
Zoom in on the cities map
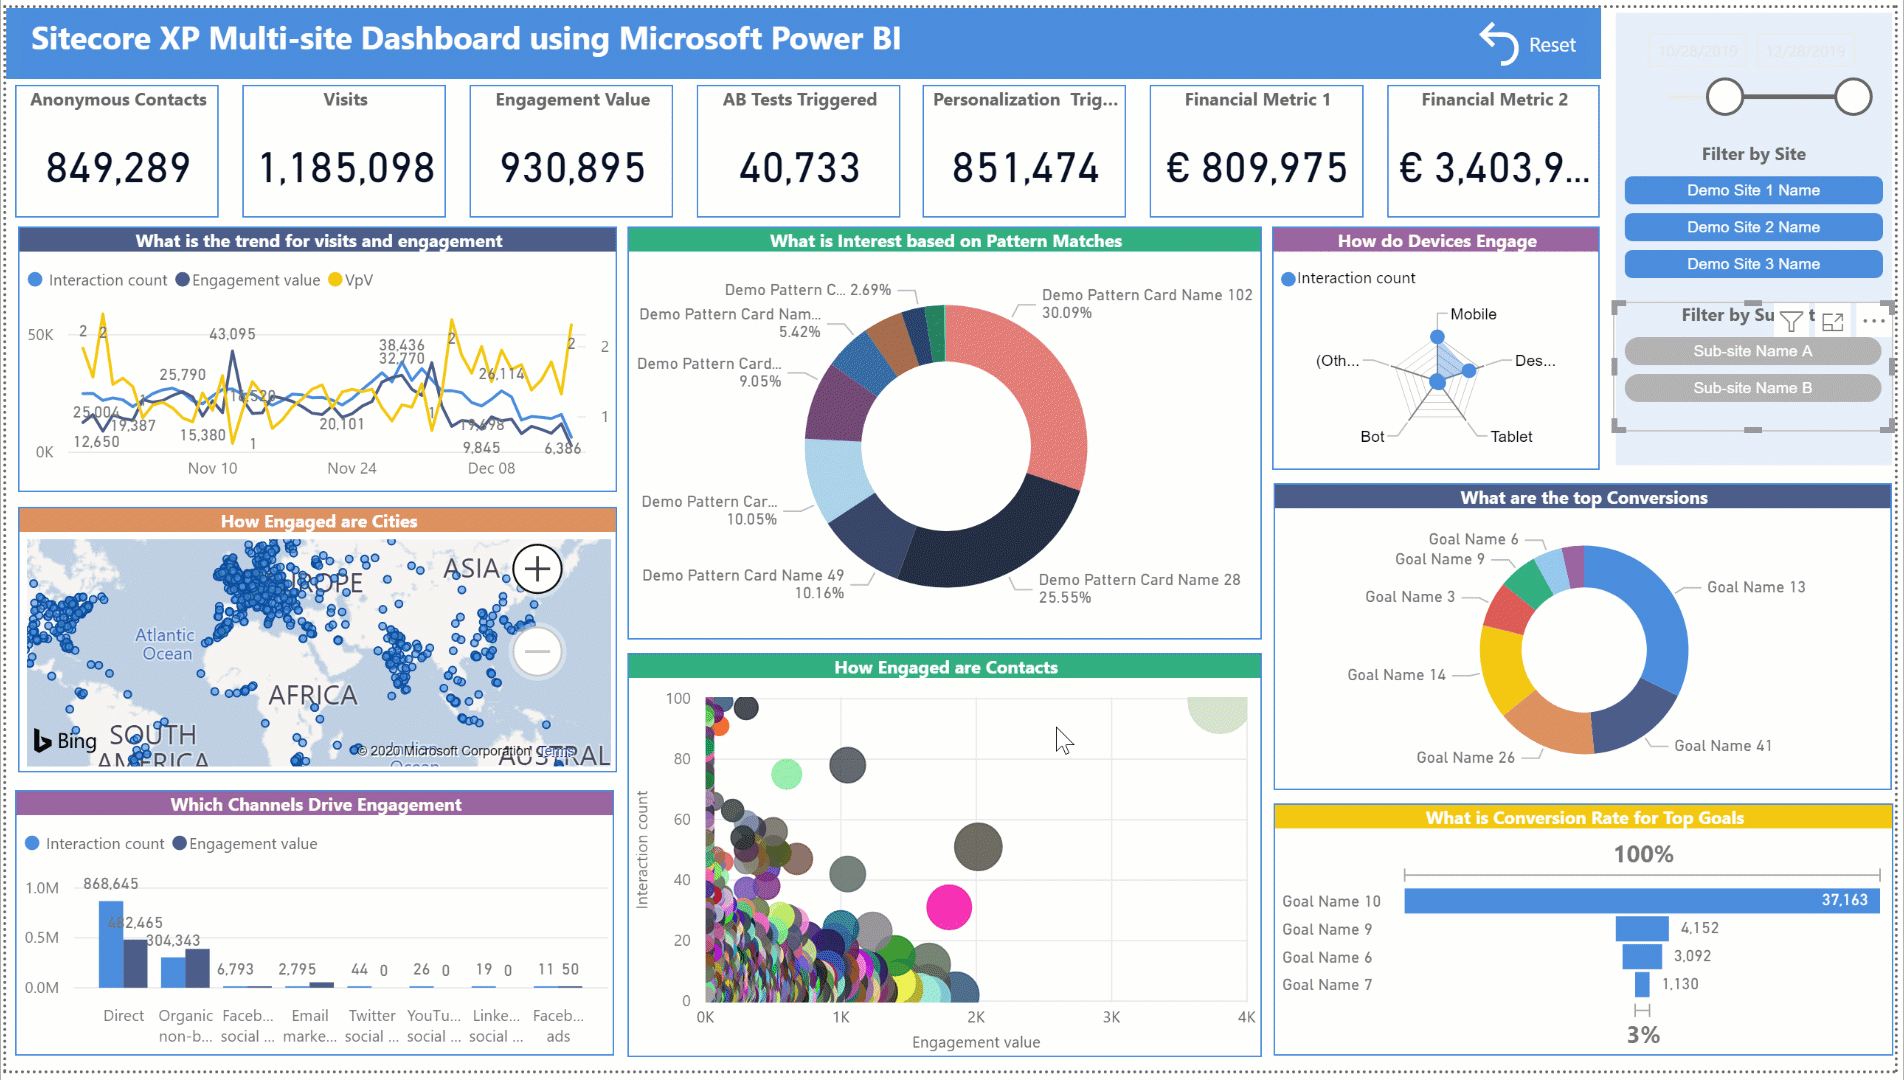coord(537,569)
